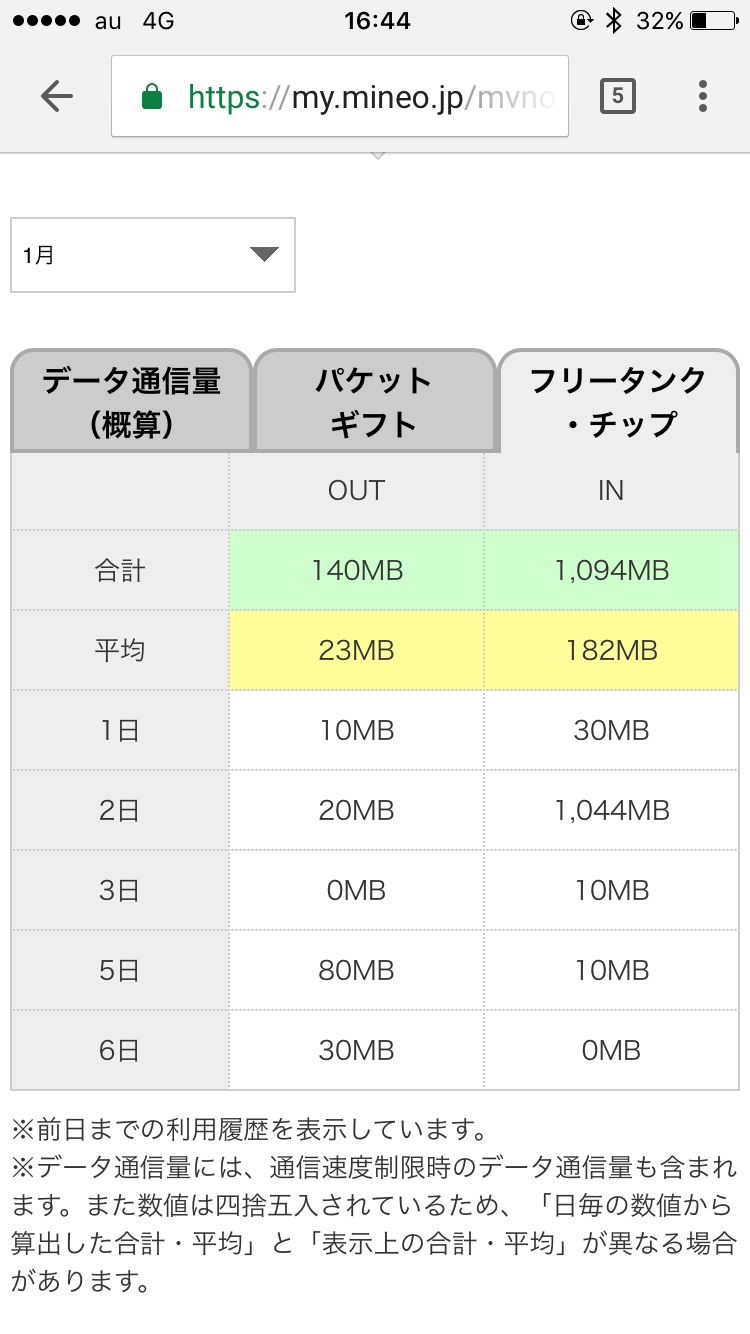Click the dropdown arrow on month selector
The height and width of the screenshot is (1334, 750).
pos(264,255)
